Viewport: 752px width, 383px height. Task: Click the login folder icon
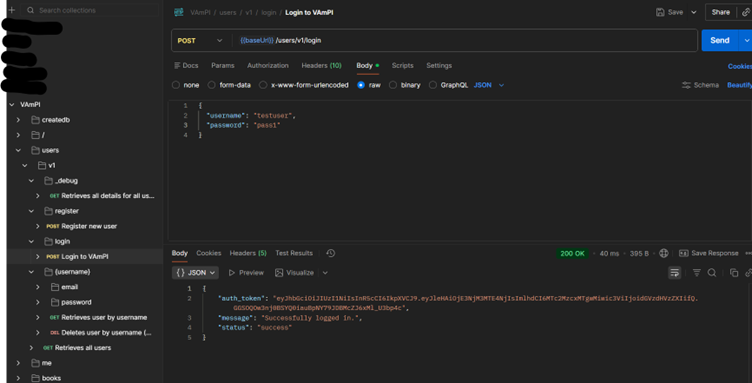[48, 241]
